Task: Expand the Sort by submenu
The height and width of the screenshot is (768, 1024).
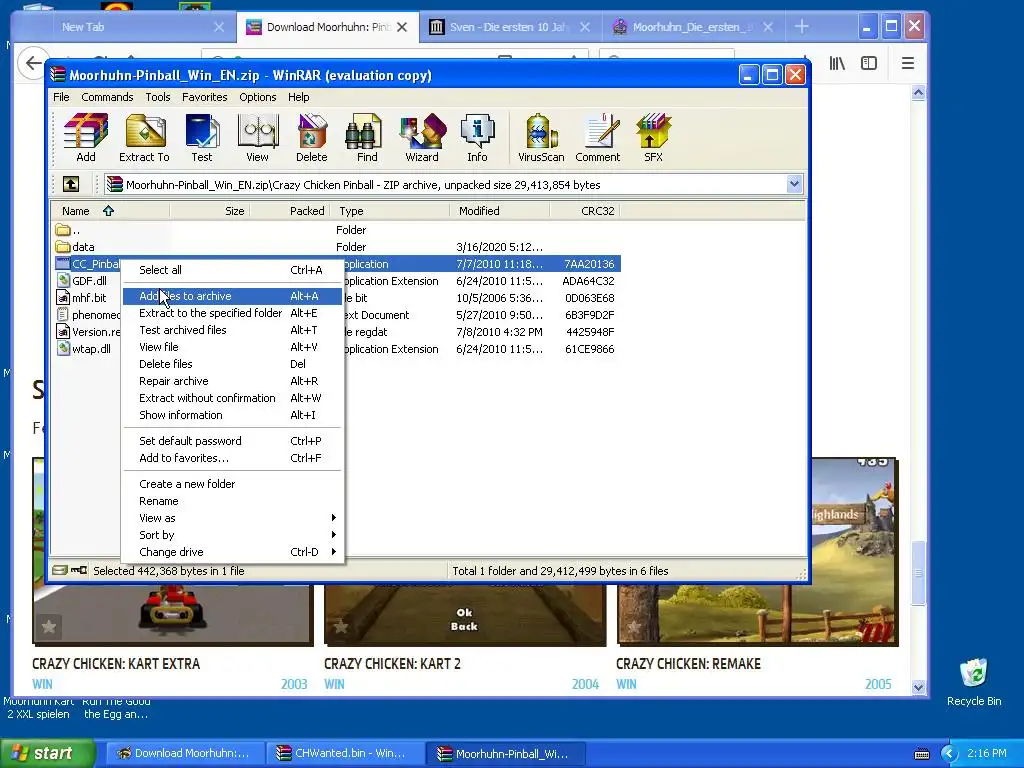Action: point(232,535)
